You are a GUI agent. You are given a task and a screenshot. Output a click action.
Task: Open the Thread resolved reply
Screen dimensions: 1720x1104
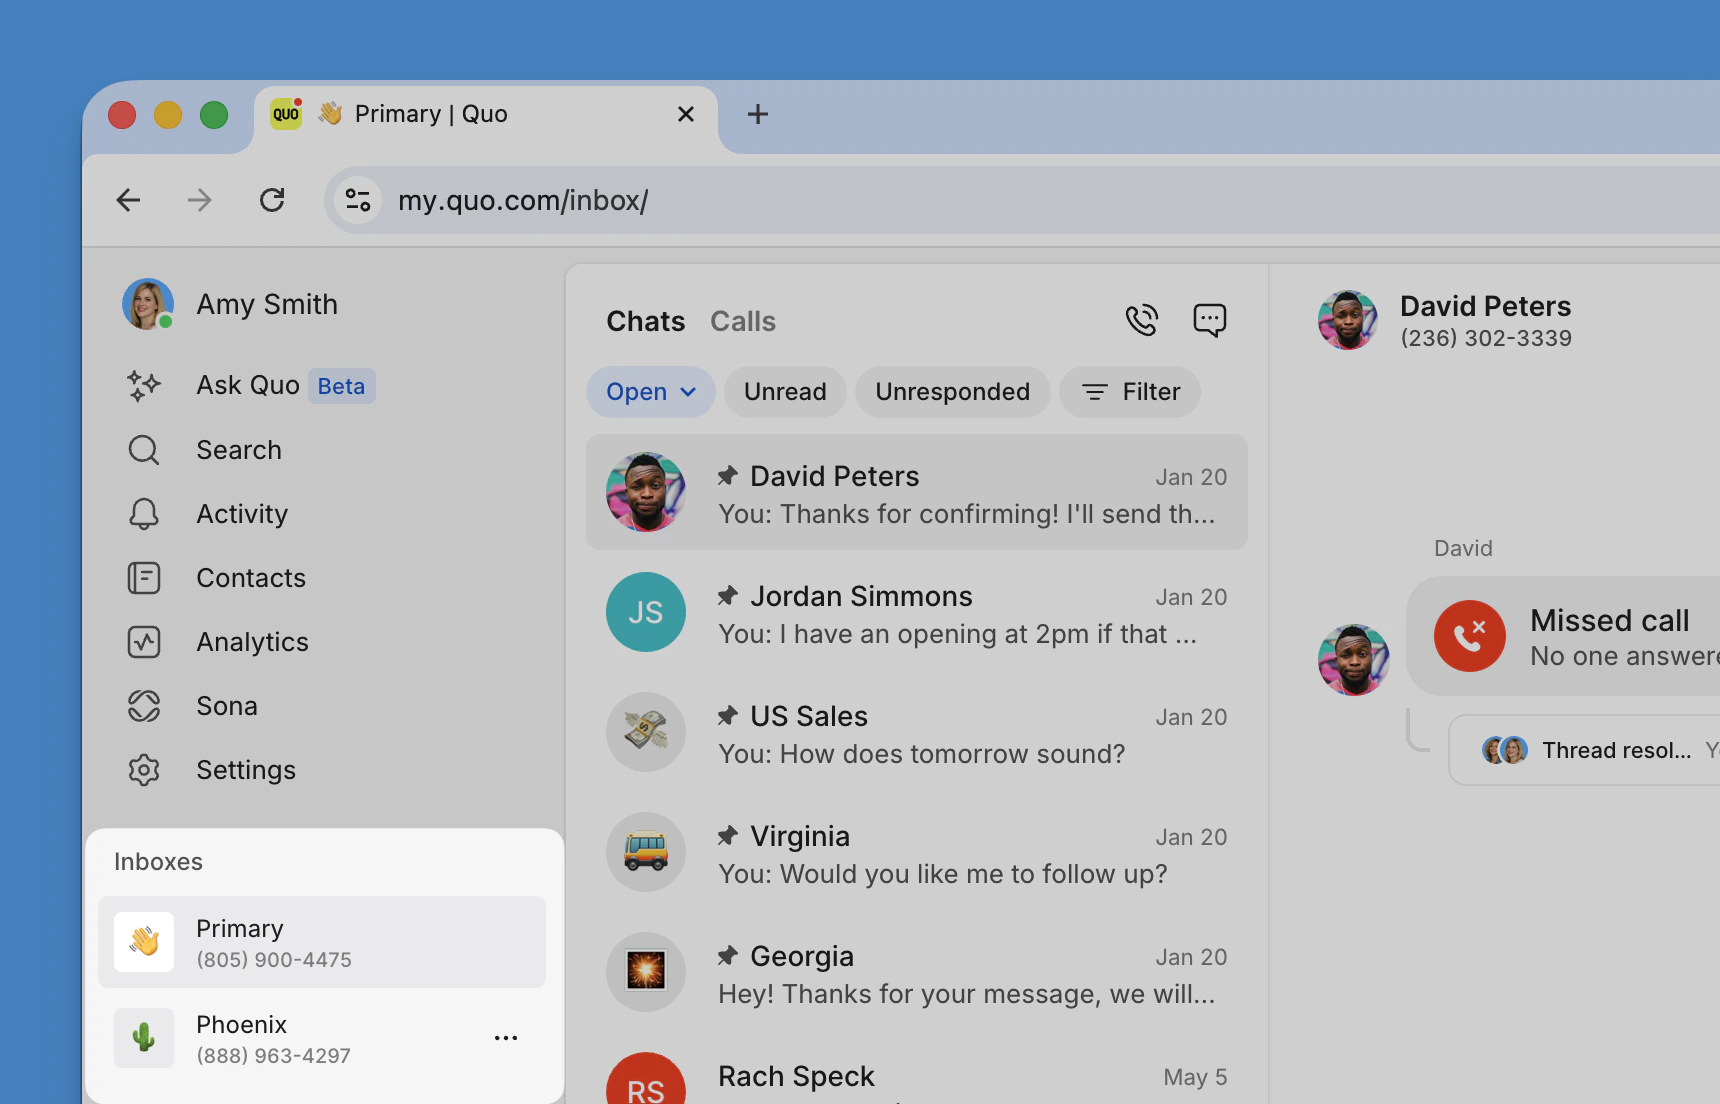[1584, 750]
